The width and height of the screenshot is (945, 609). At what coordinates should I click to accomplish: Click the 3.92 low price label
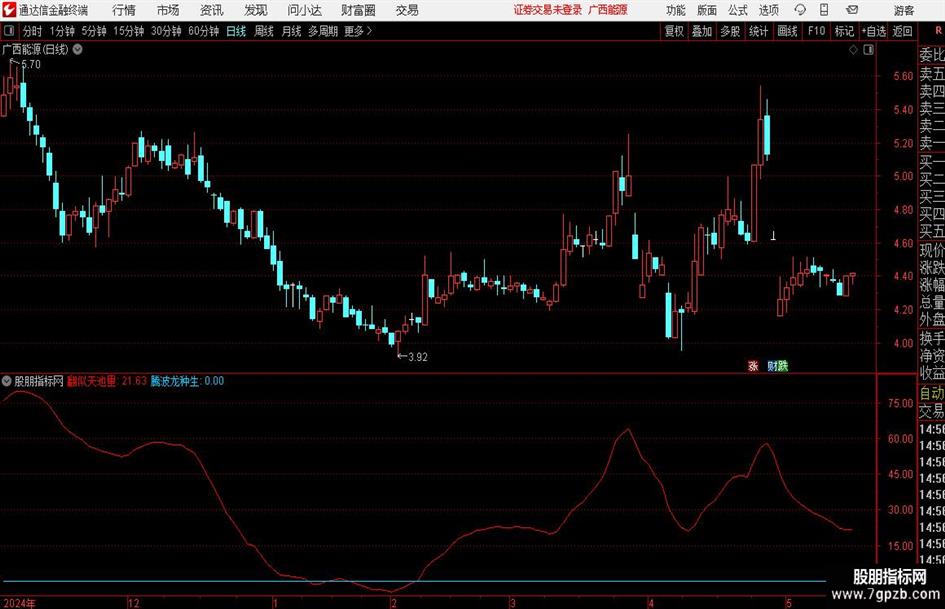click(x=418, y=357)
